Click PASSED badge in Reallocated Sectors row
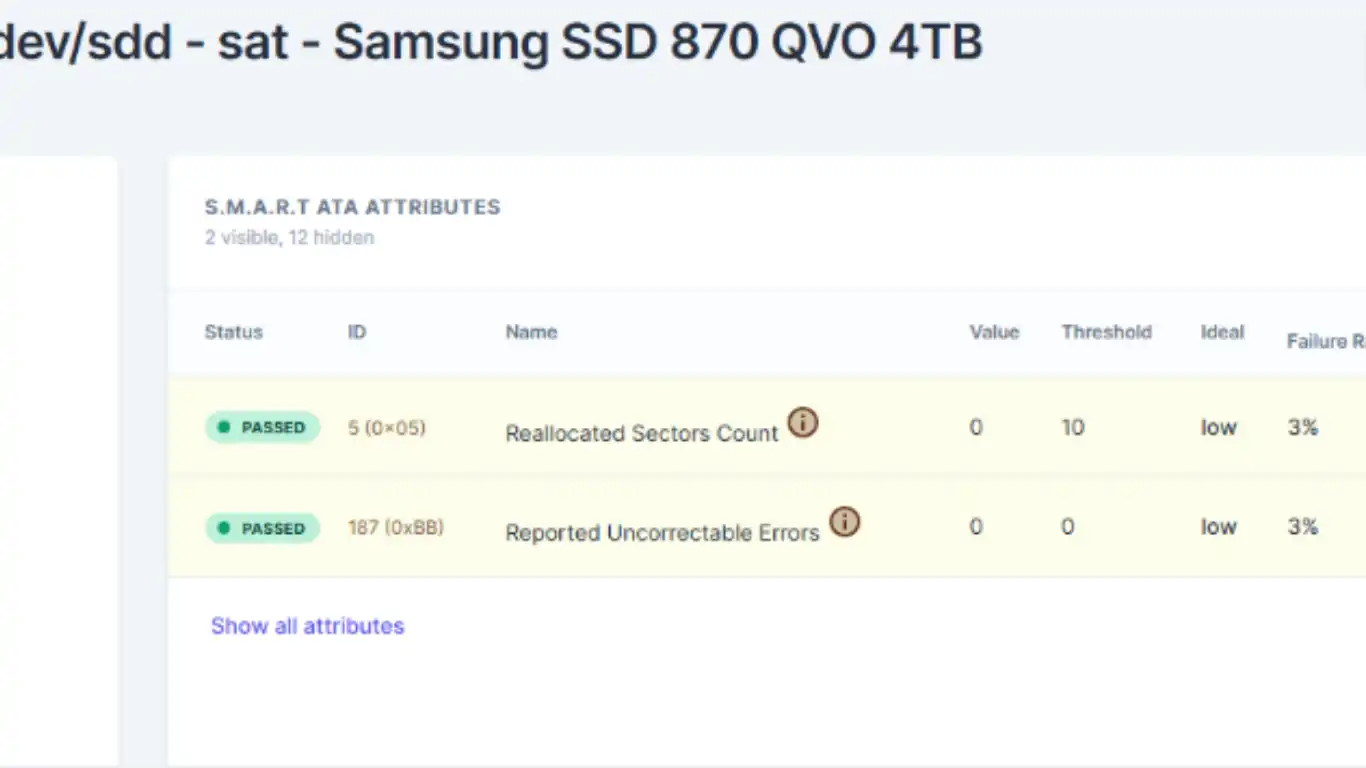 [x=262, y=427]
